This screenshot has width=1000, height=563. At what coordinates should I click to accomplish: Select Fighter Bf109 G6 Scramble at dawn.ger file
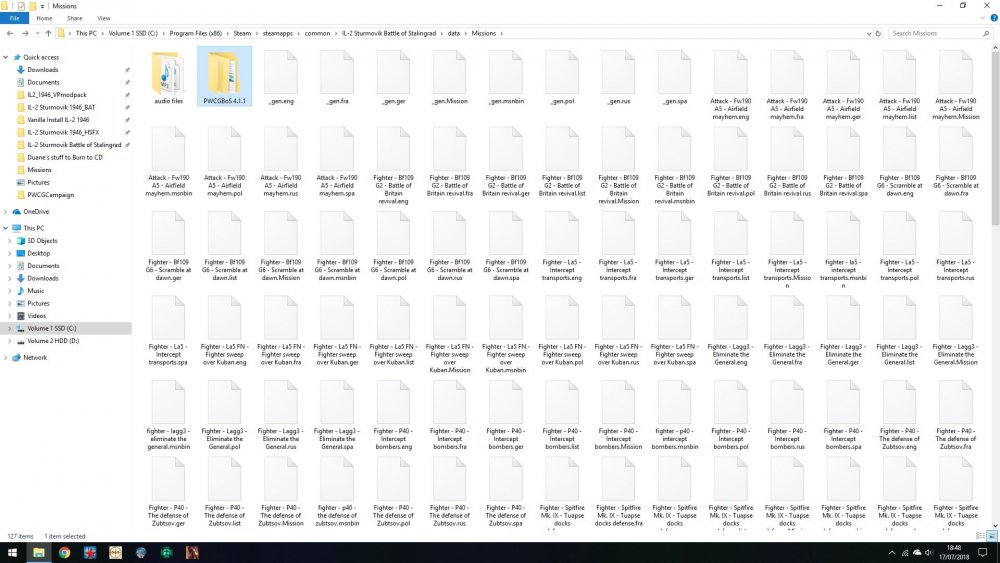(x=168, y=249)
